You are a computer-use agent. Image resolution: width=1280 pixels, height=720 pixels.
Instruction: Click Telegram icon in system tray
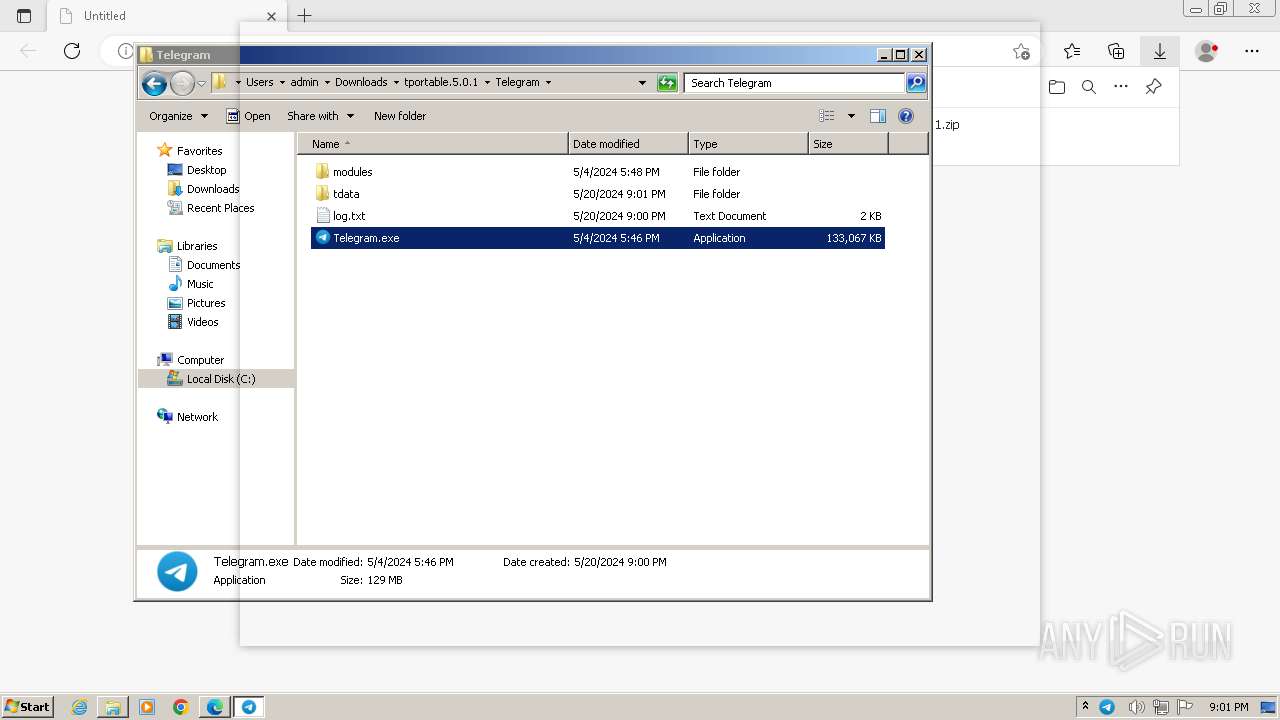[1107, 707]
